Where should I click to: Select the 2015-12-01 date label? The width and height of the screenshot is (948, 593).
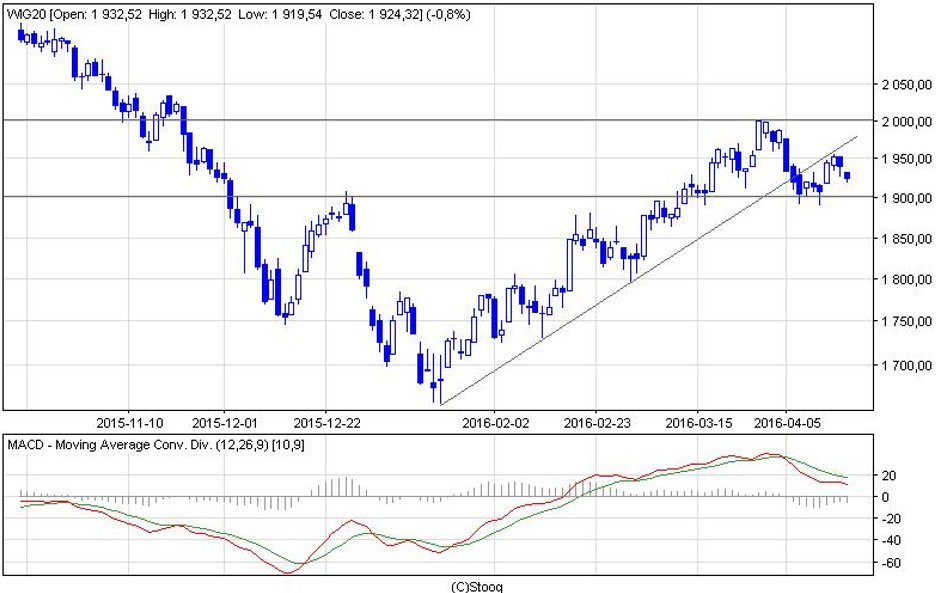[x=224, y=422]
